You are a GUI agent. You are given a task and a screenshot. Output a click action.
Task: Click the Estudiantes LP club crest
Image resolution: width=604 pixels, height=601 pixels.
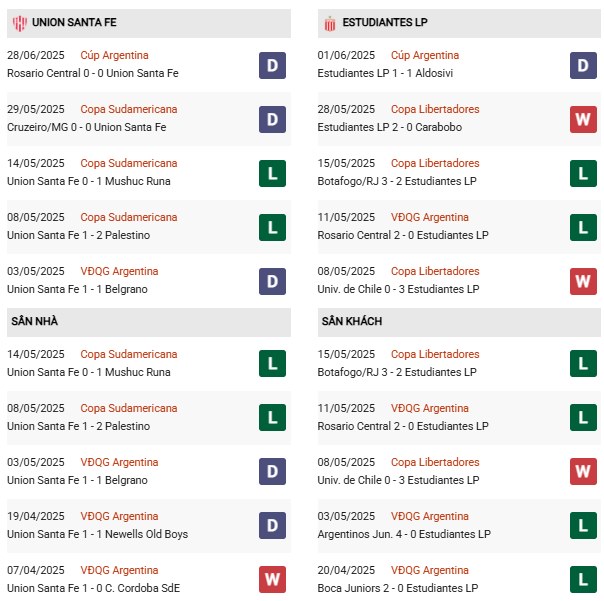pyautogui.click(x=328, y=21)
